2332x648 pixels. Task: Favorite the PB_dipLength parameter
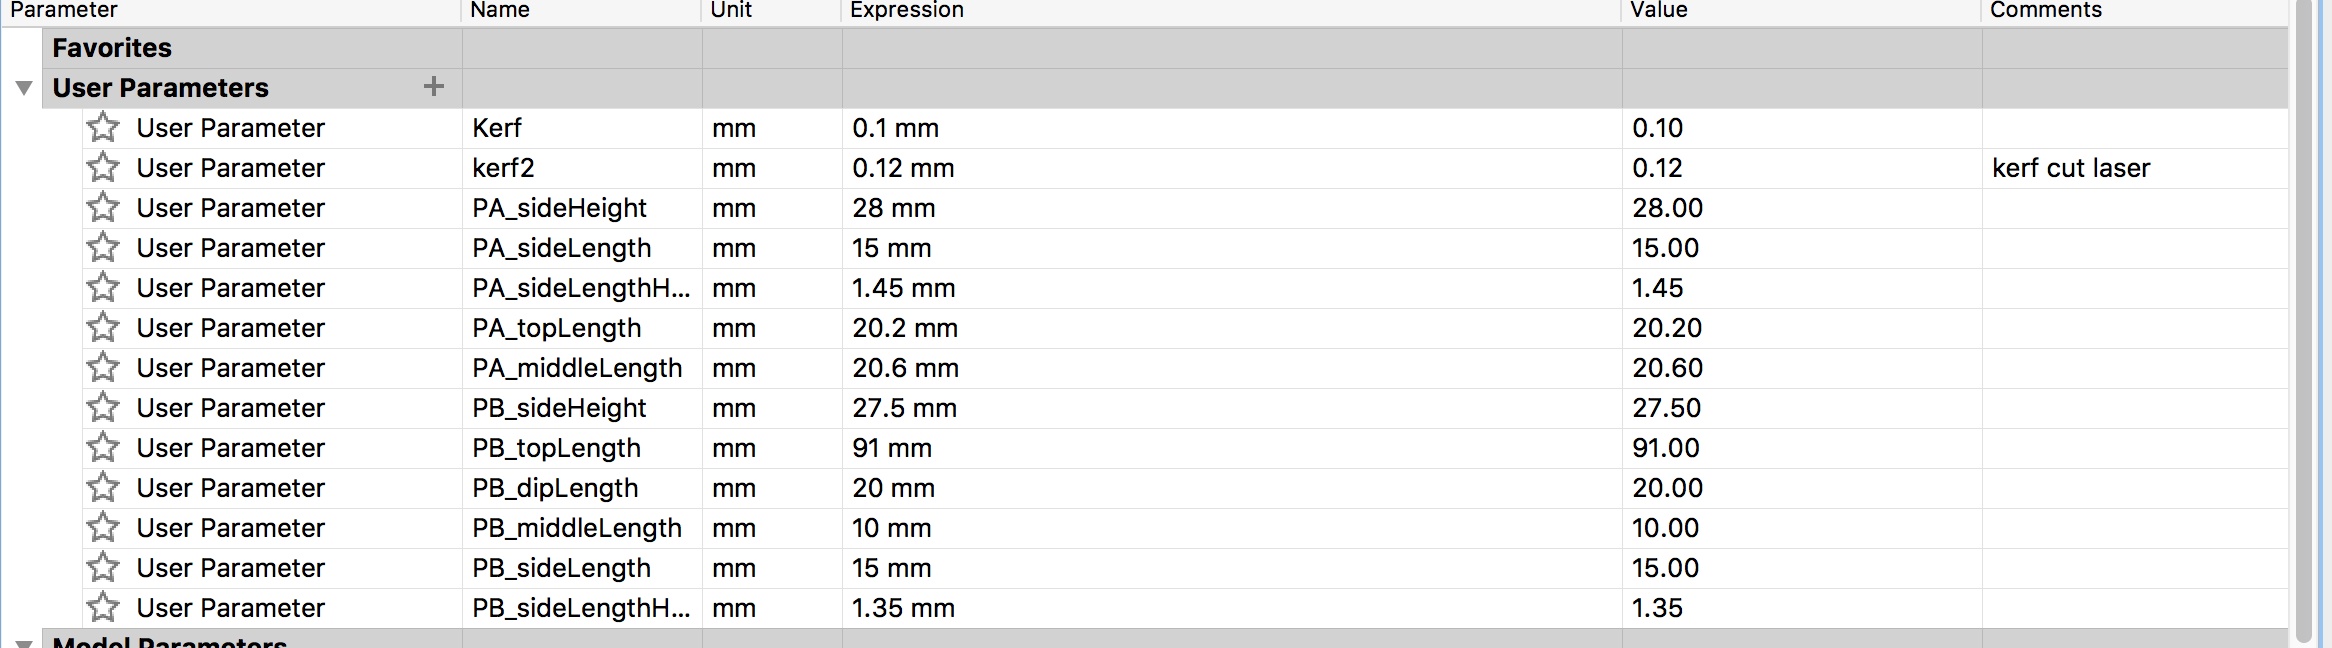click(x=103, y=488)
